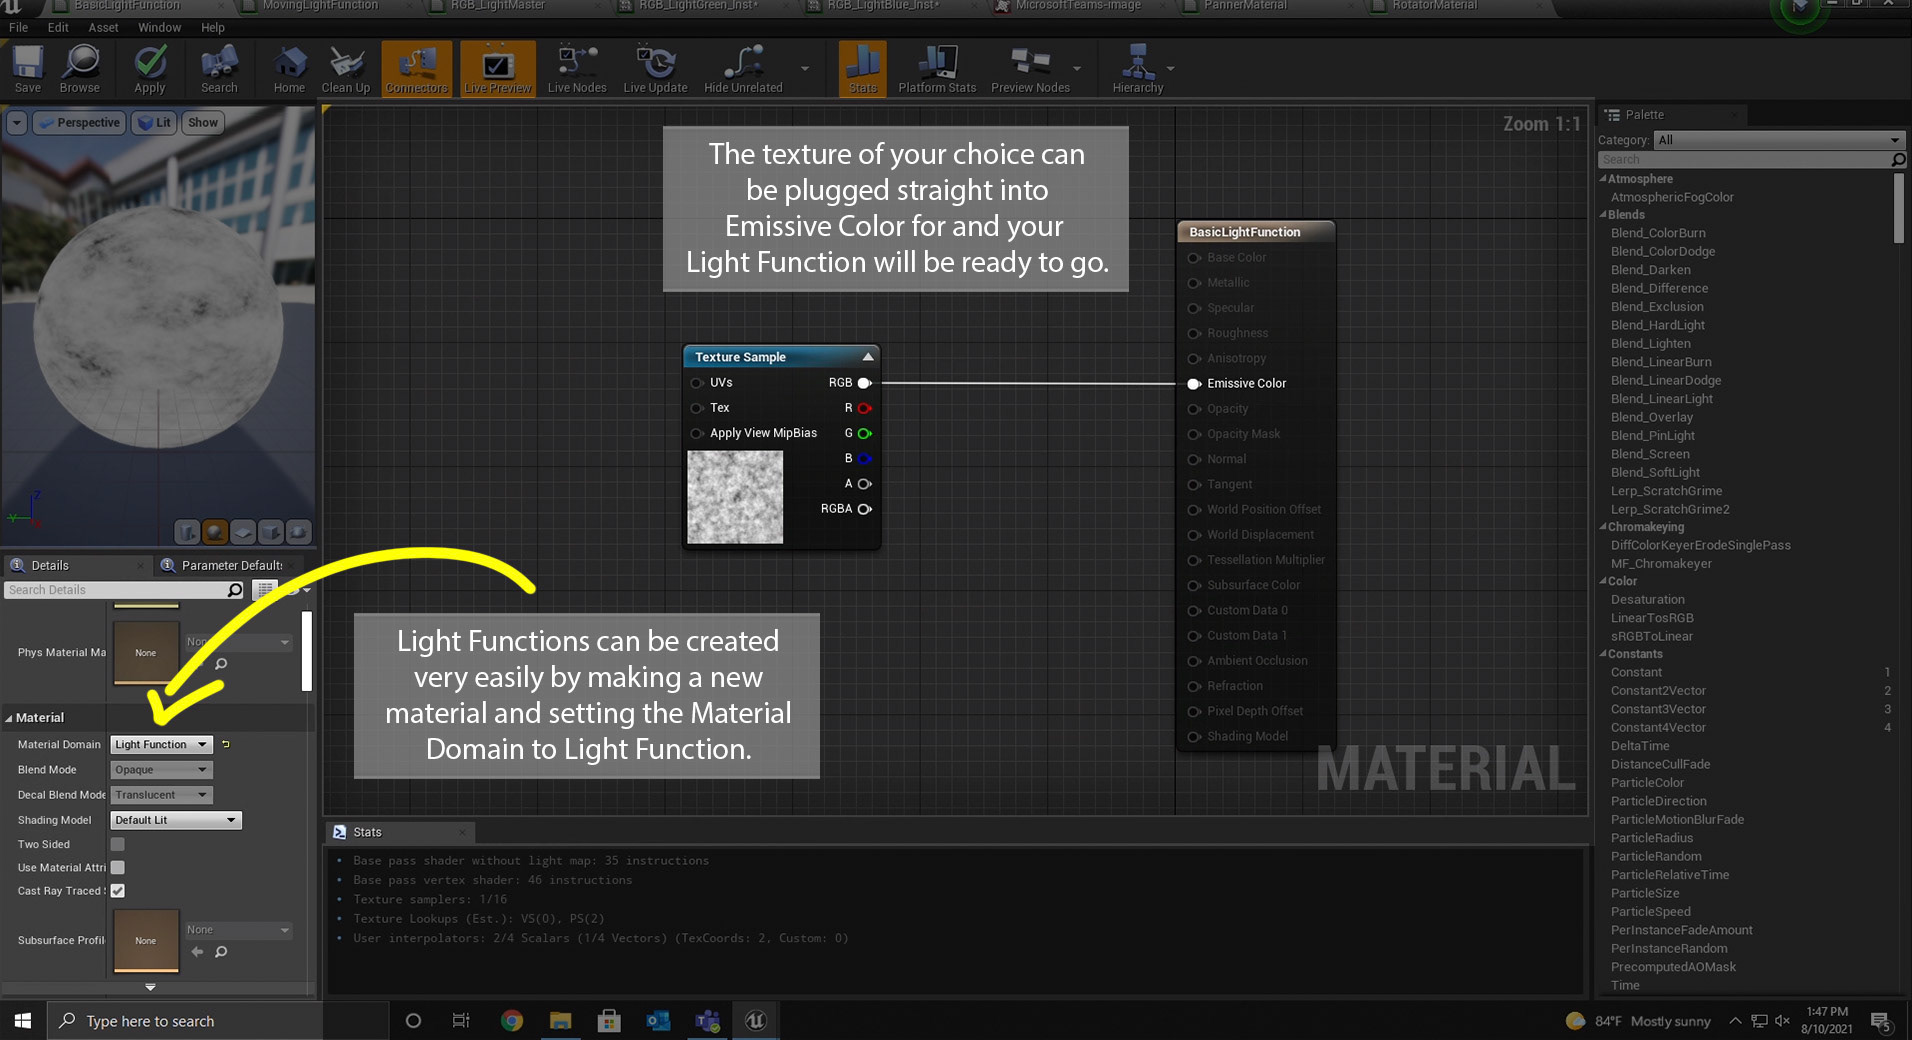Toggle the Connectors button
The image size is (1912, 1040).
(417, 69)
